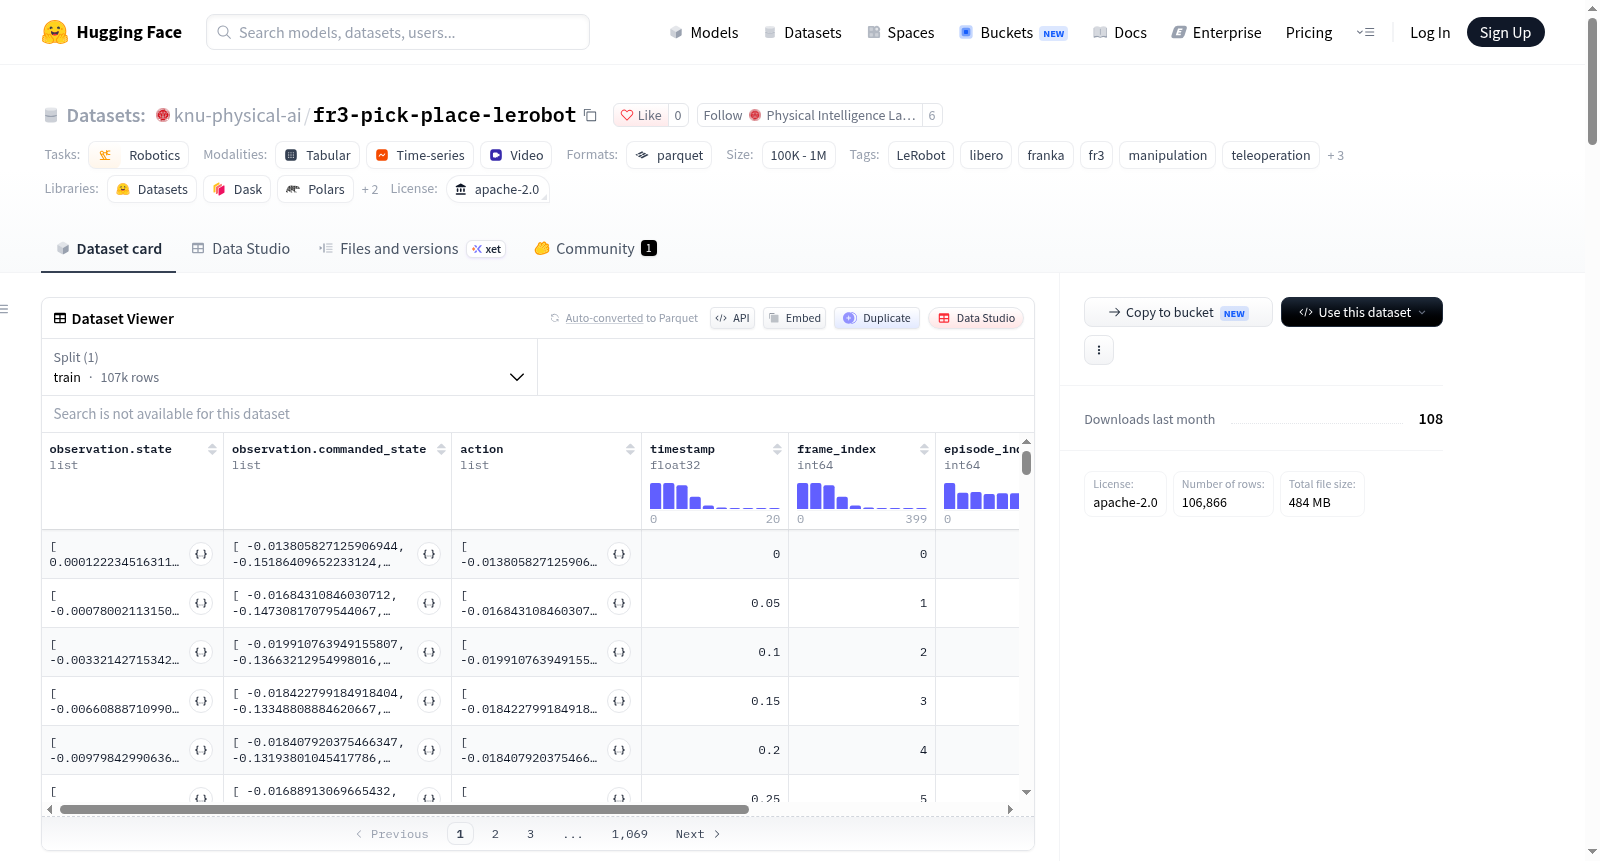Expand observation.commanded_state cell starting -0.01684310846030712
Image resolution: width=1600 pixels, height=861 pixels.
tap(429, 603)
